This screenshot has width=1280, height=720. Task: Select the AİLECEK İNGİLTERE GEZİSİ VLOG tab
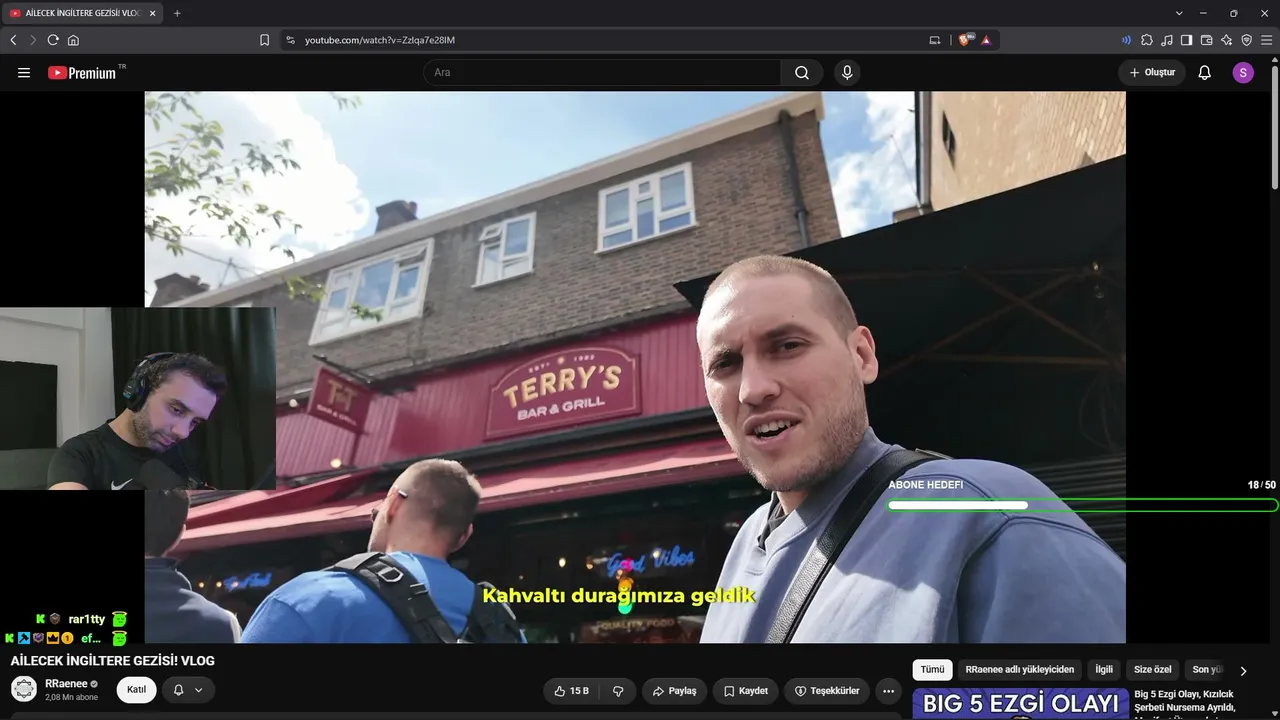click(x=83, y=13)
